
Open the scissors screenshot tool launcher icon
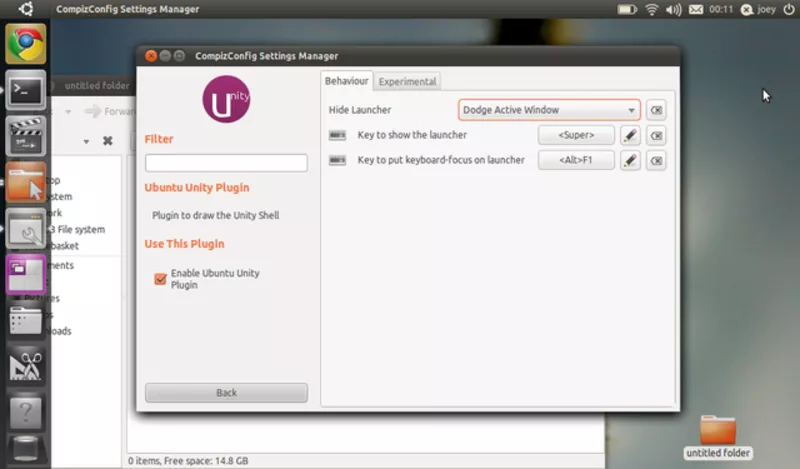click(26, 366)
